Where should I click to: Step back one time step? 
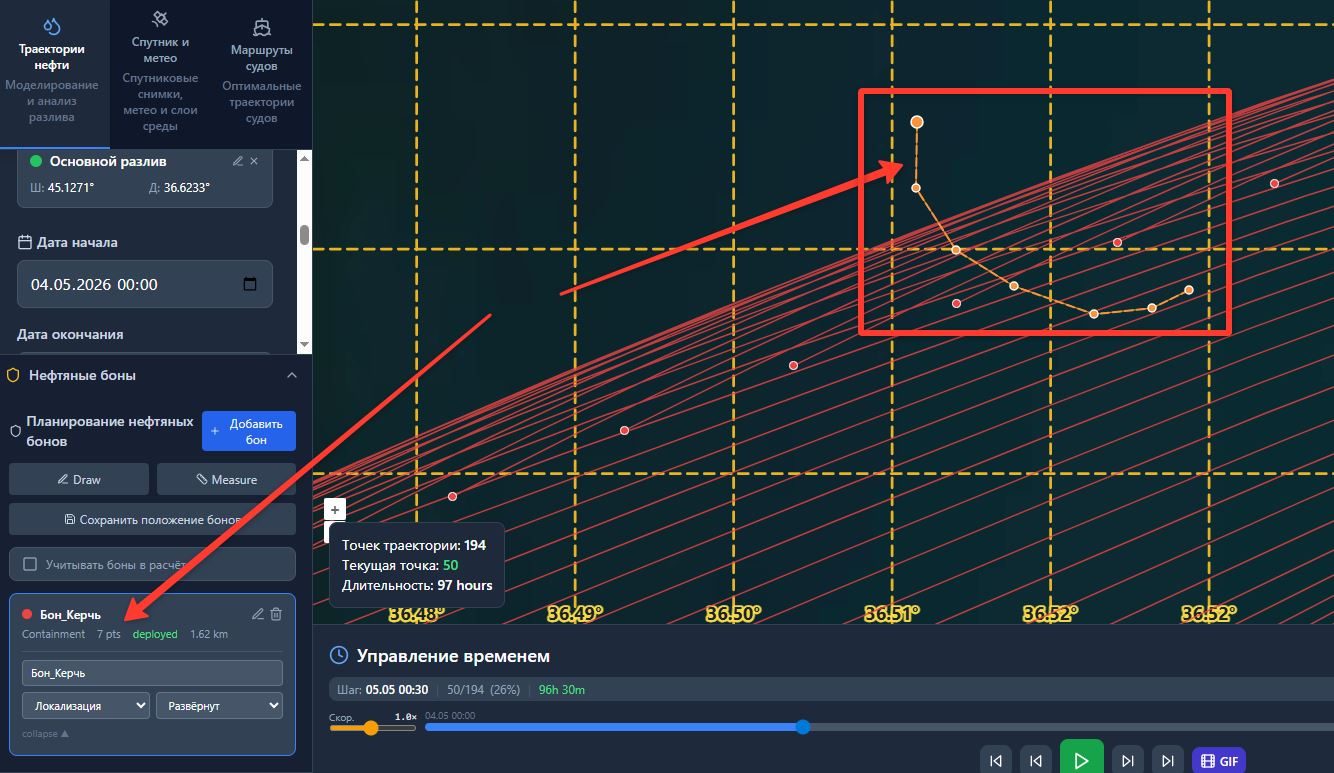tap(1036, 761)
